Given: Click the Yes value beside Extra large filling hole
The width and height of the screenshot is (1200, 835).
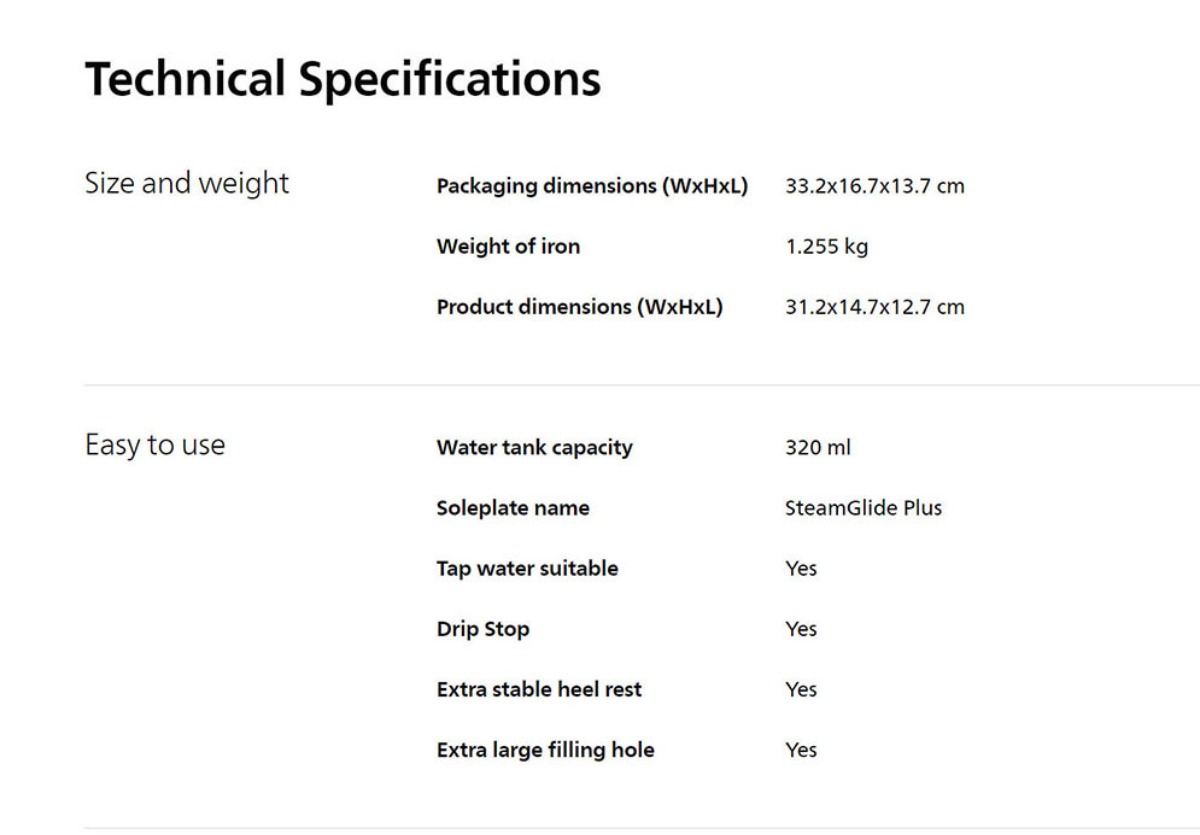Looking at the screenshot, I should pos(801,750).
